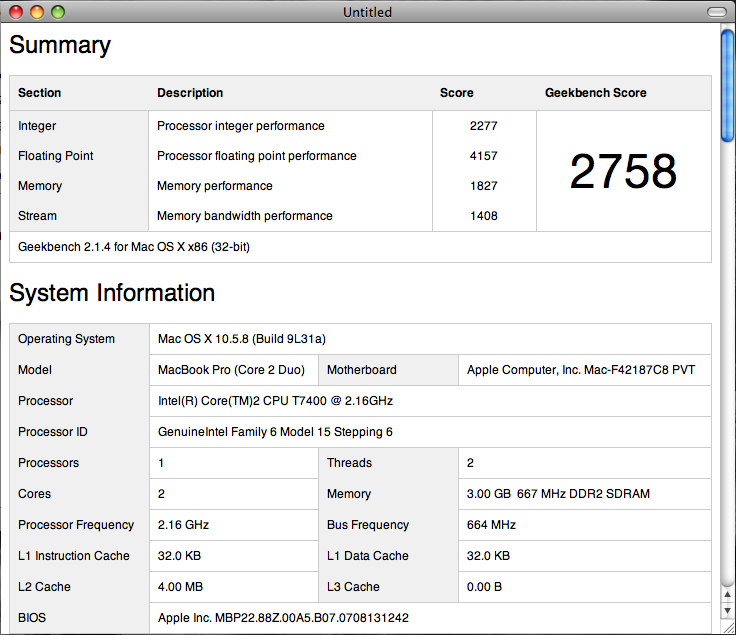Click the Stream score 1408
This screenshot has width=736, height=635.
(x=483, y=216)
